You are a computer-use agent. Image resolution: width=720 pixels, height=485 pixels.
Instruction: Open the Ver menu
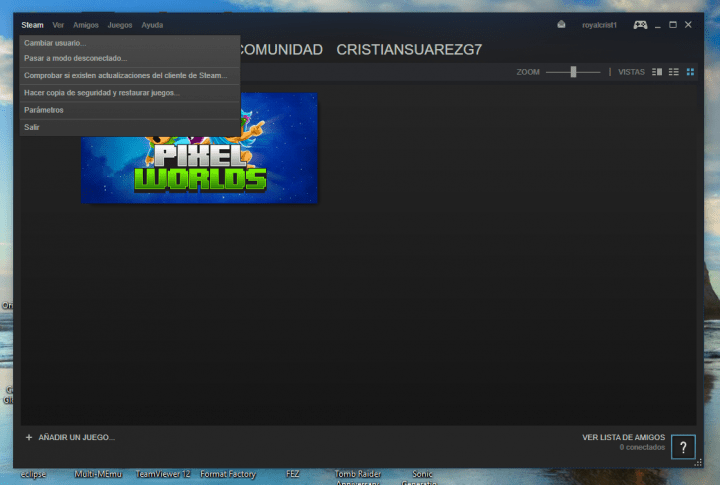coord(58,25)
